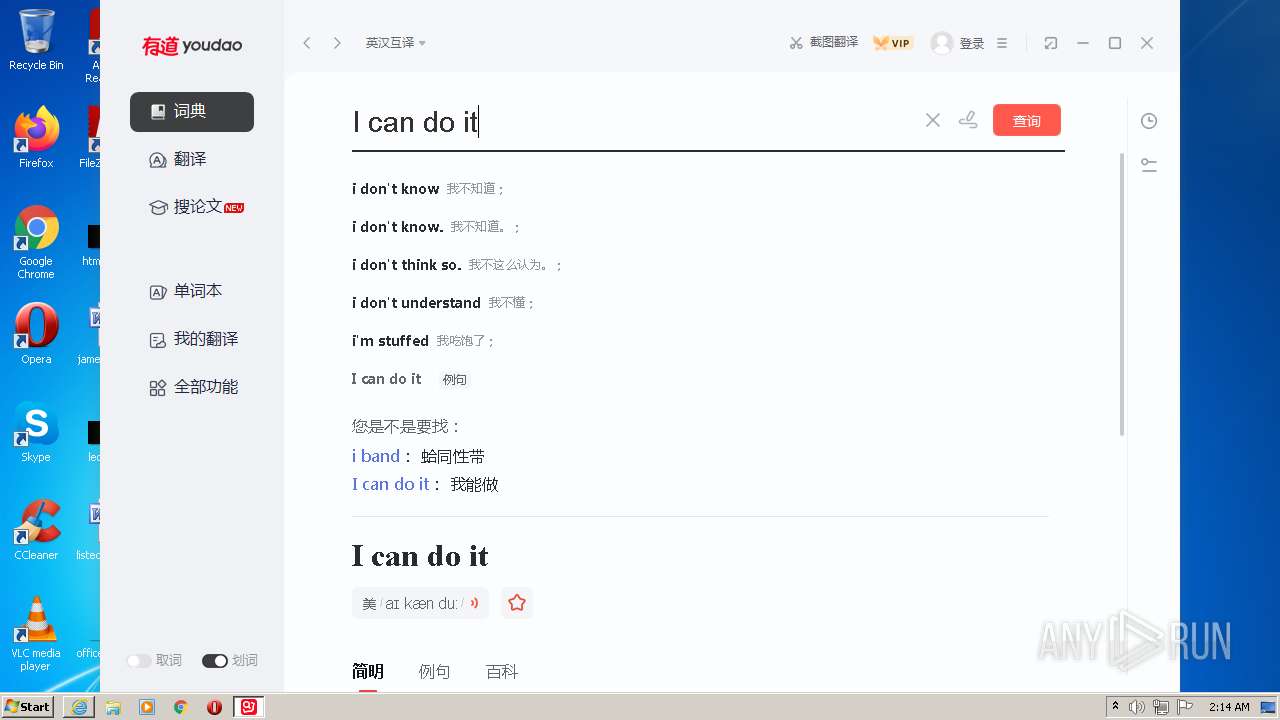Open File Explorer from taskbar

coord(113,707)
